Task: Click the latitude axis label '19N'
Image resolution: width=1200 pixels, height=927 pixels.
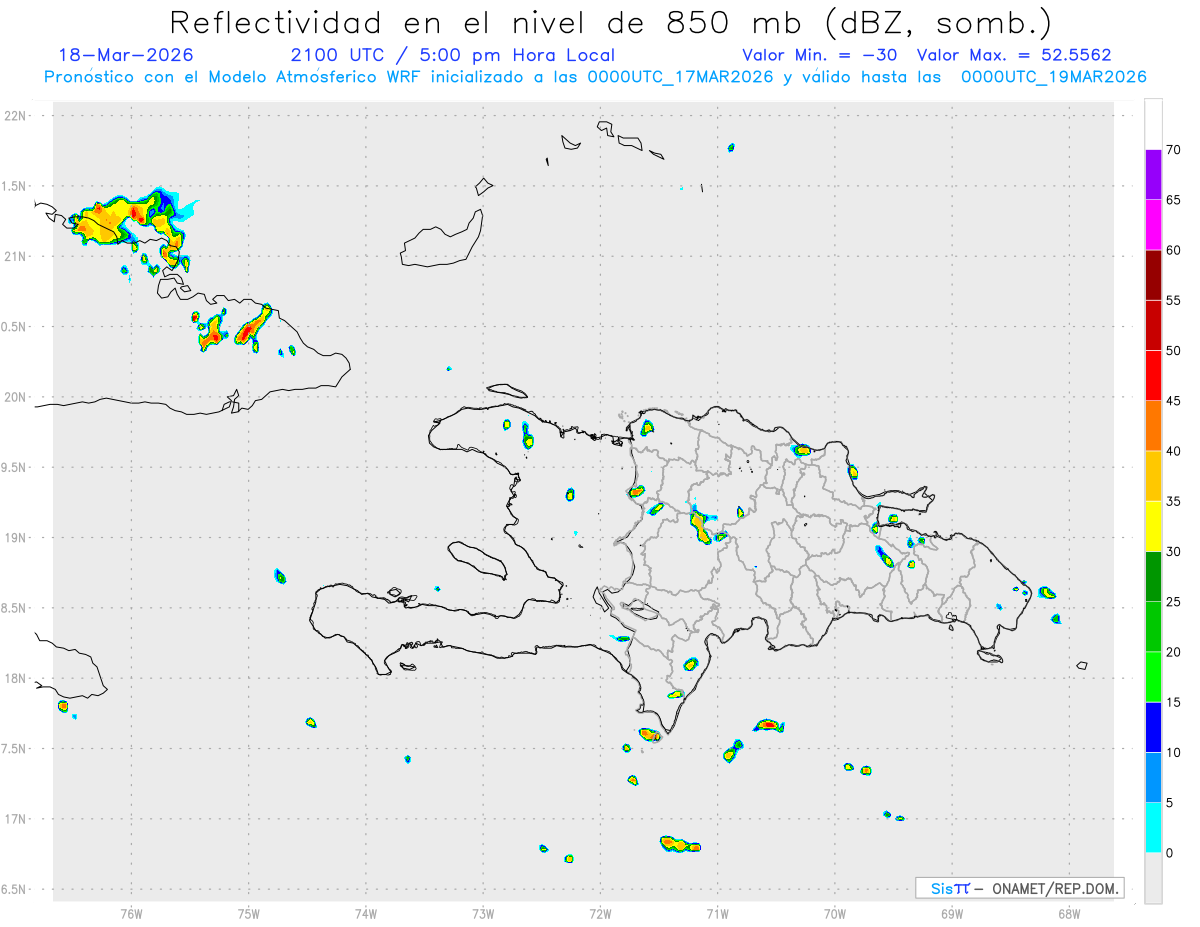Action: [x=16, y=538]
